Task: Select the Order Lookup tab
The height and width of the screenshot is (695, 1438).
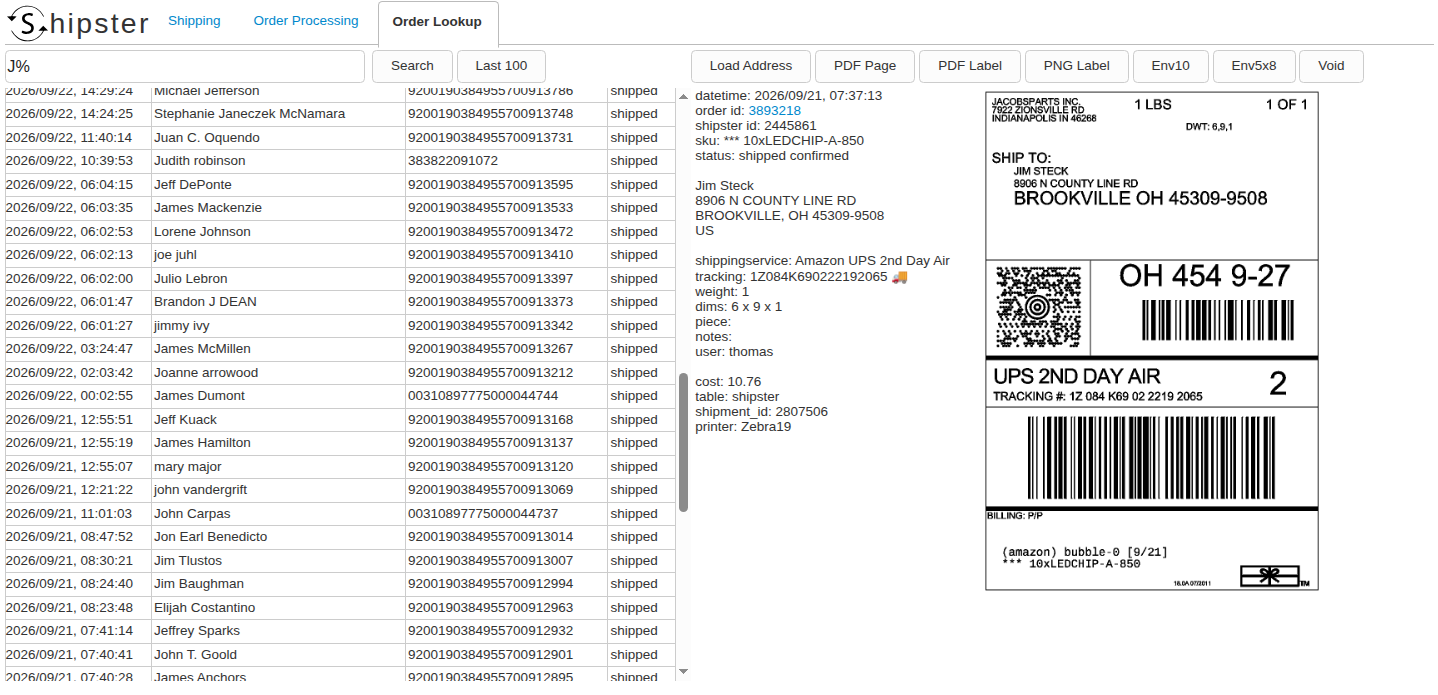Action: (x=437, y=22)
